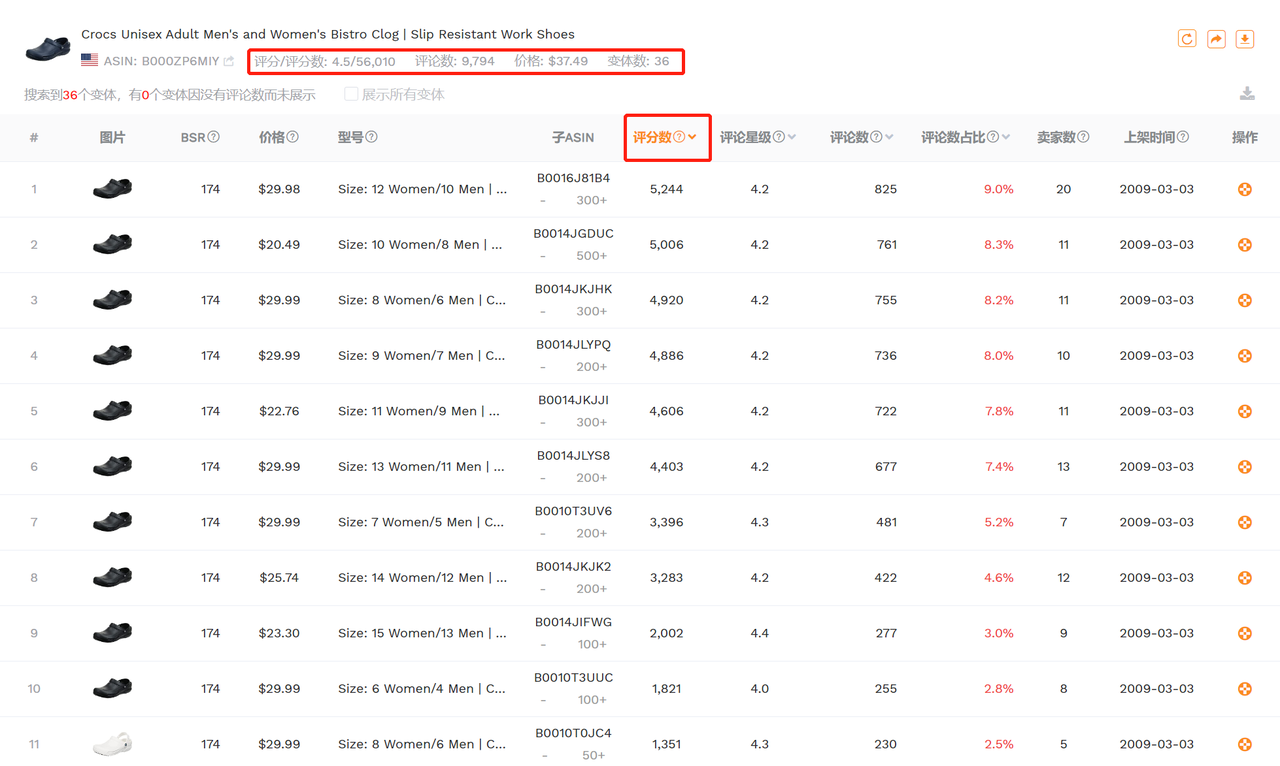Click white clog thumbnail in row 11
The image size is (1280, 766).
point(113,744)
